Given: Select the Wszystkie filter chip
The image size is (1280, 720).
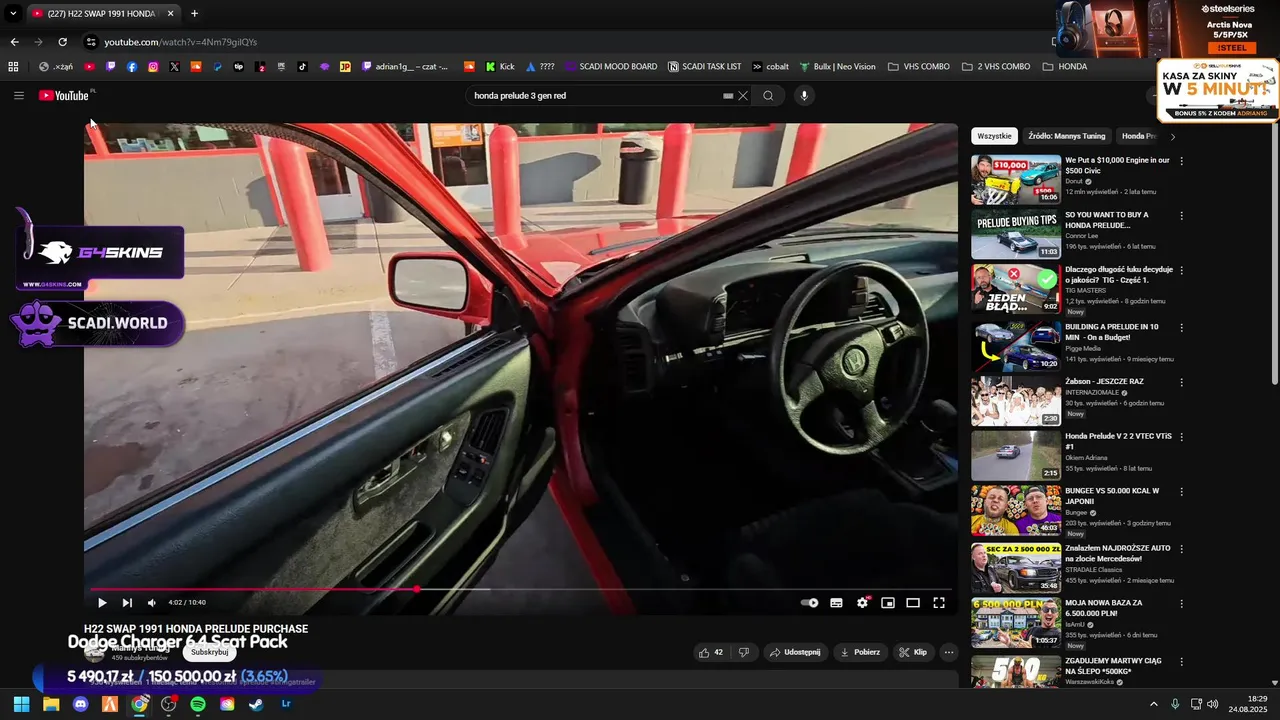Looking at the screenshot, I should (995, 136).
